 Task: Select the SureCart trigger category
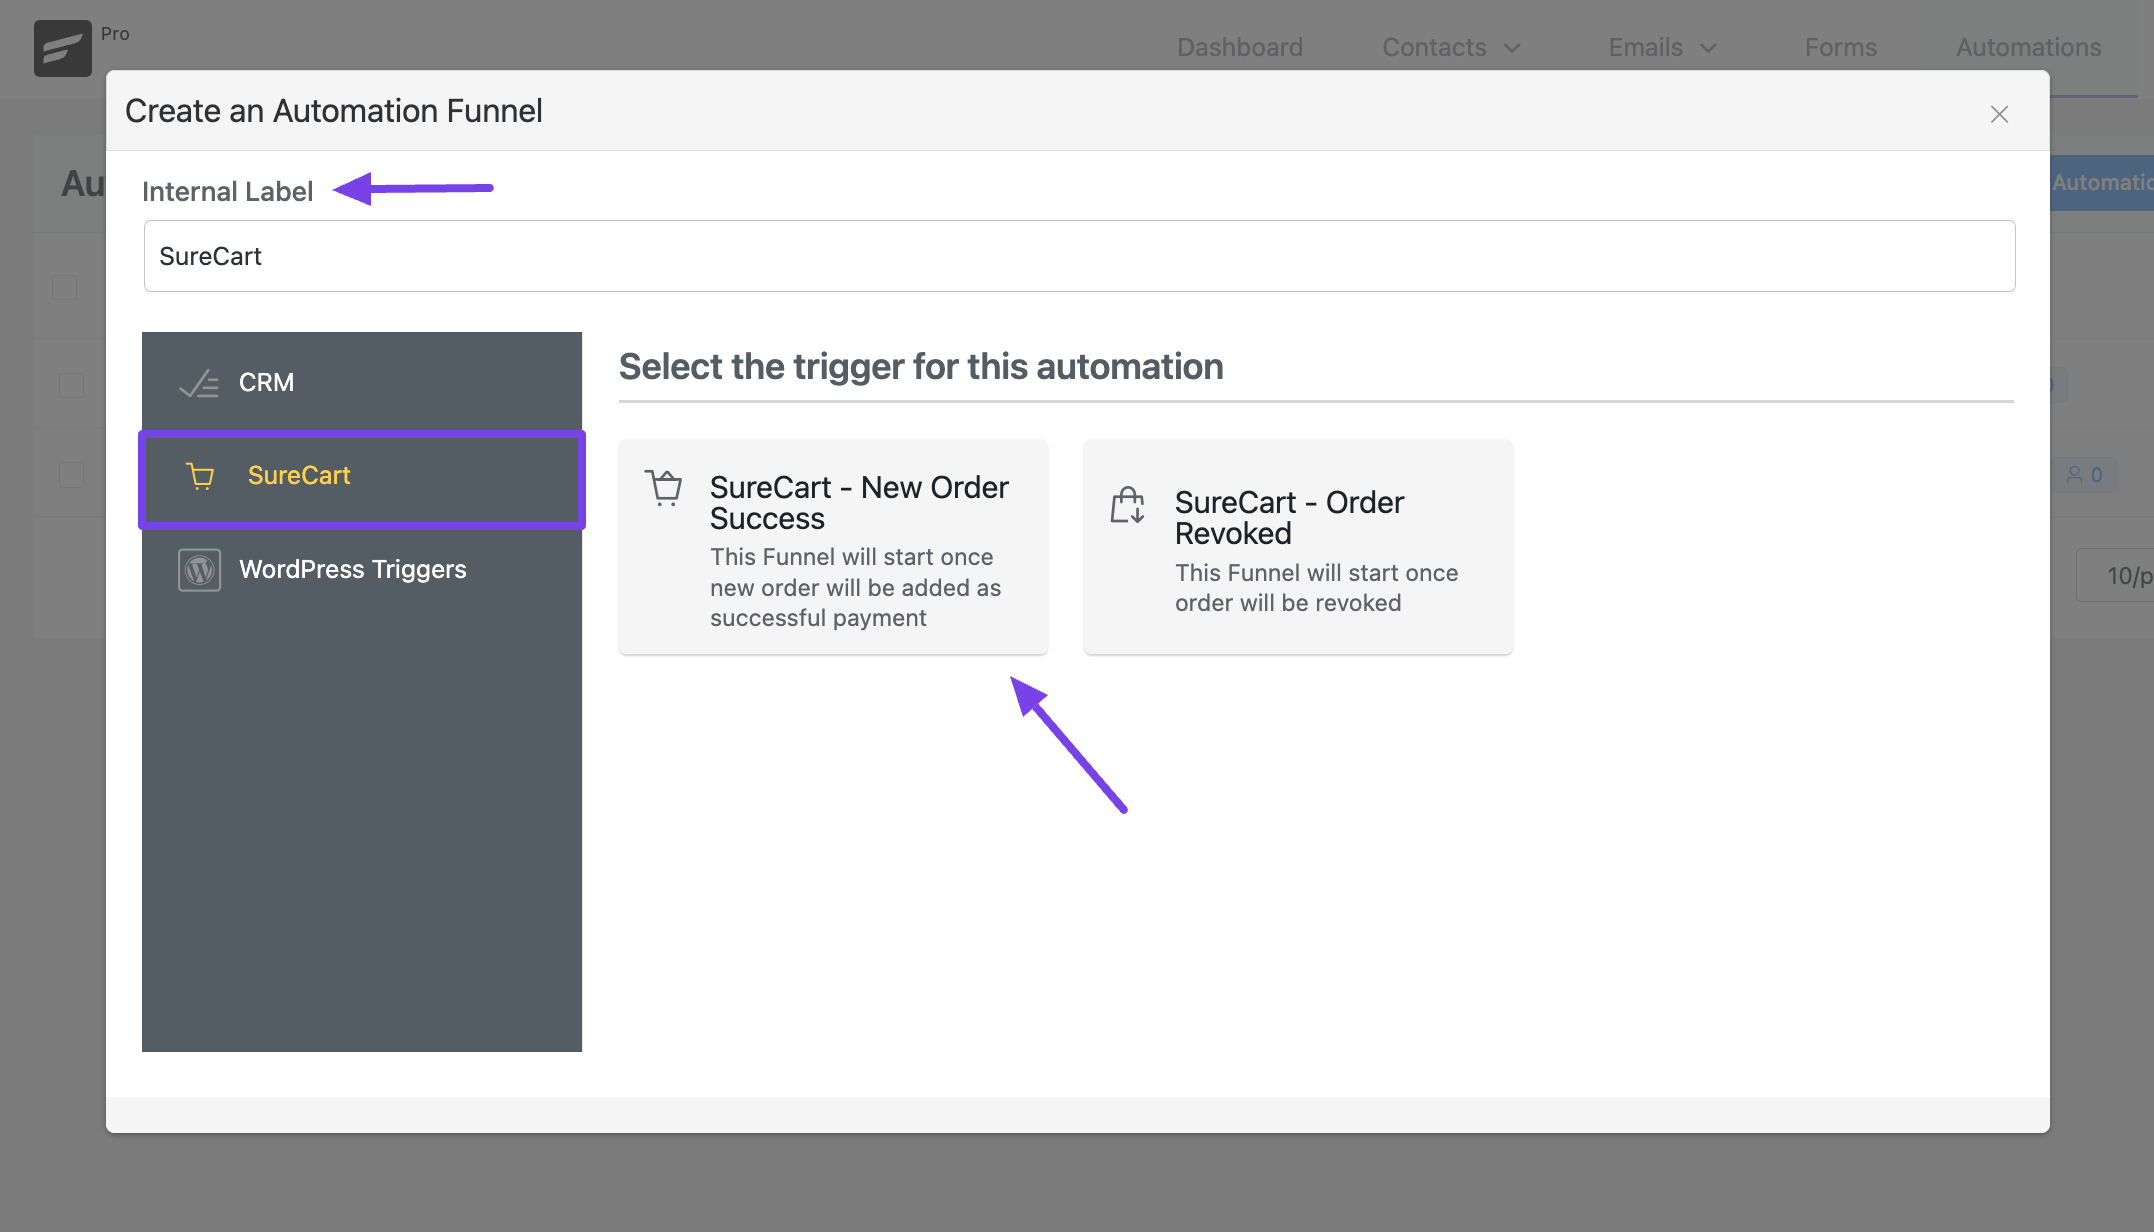[362, 478]
